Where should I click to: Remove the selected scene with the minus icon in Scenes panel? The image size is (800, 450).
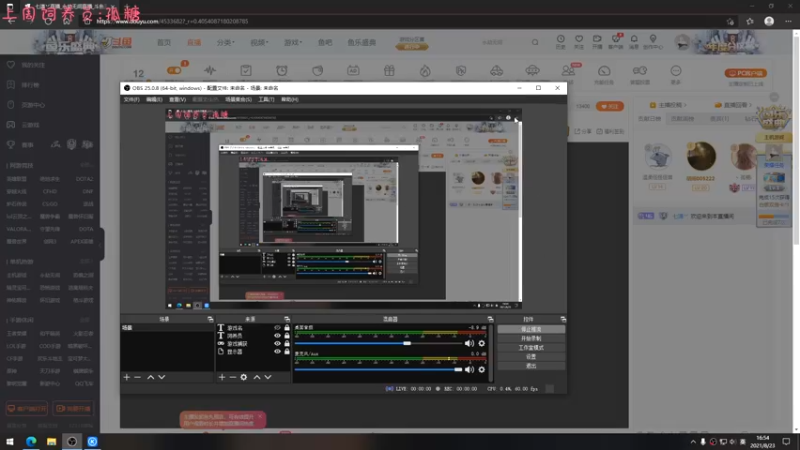[x=137, y=377]
